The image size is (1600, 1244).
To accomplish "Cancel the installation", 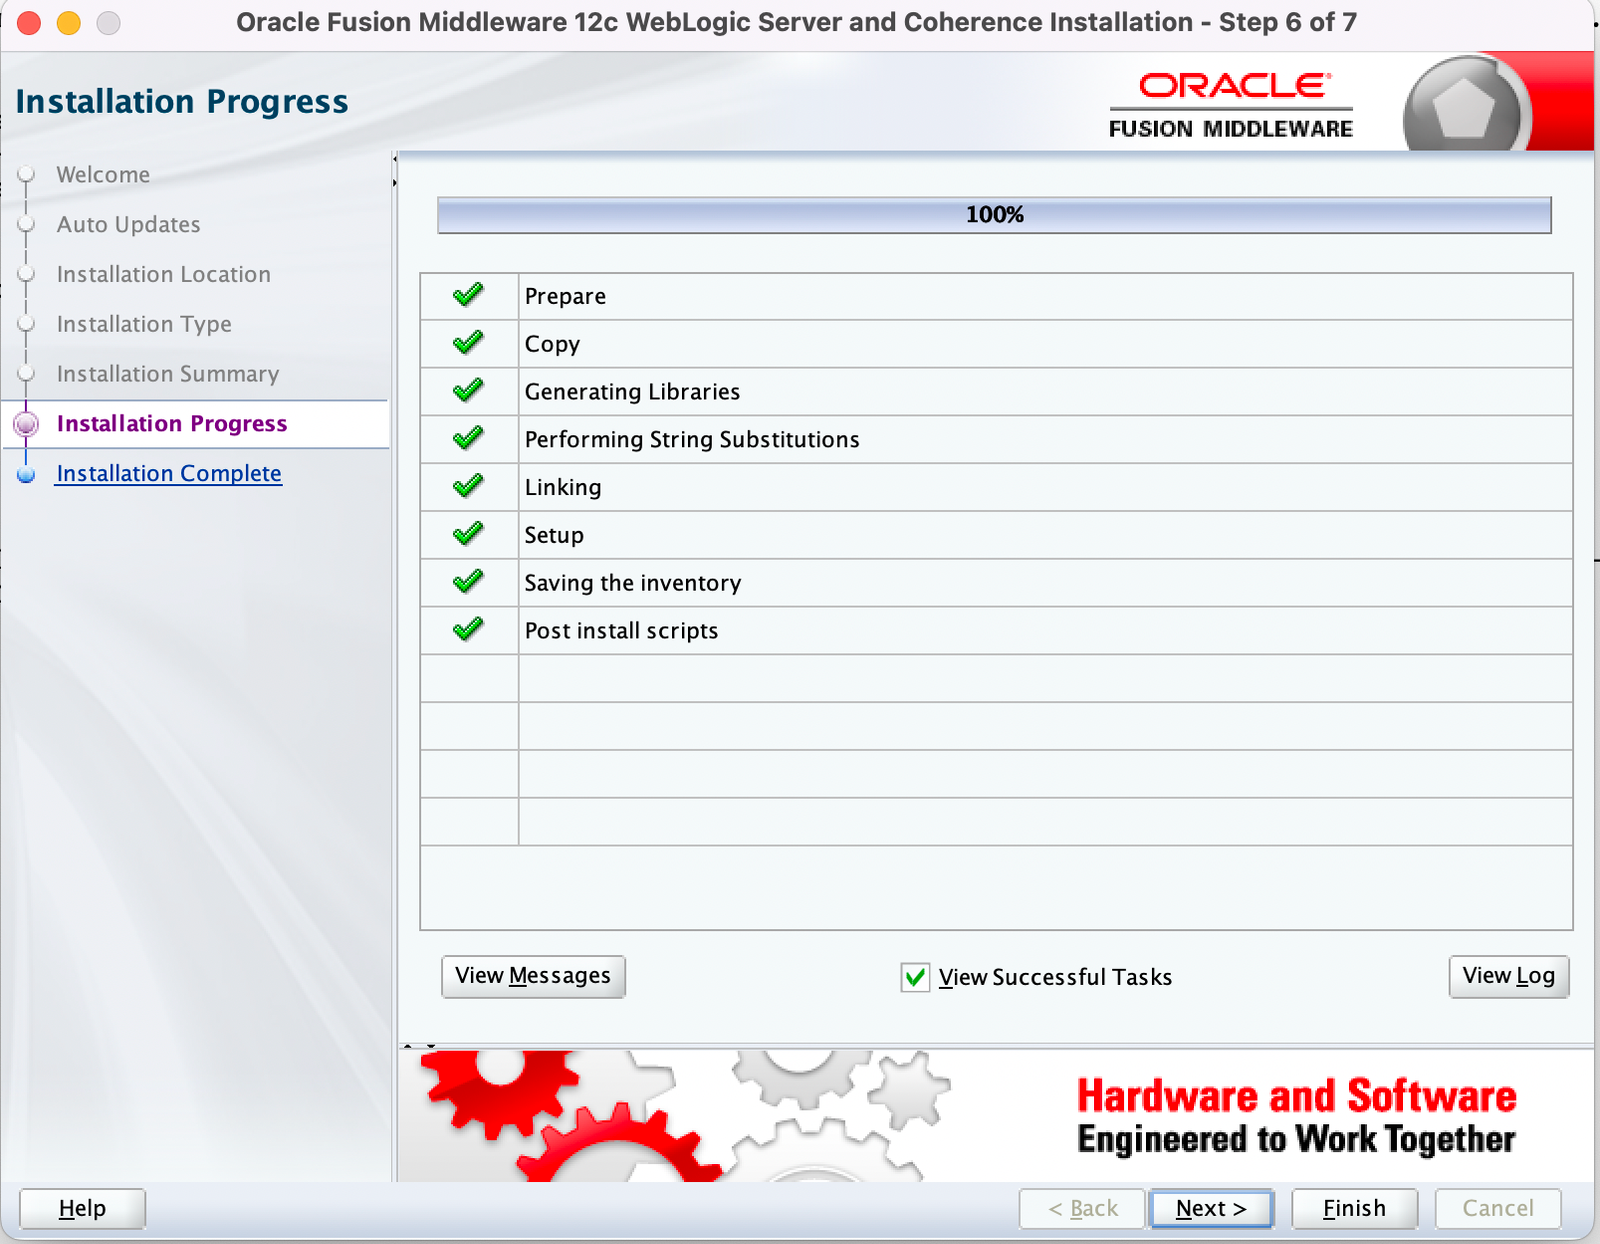I will (x=1497, y=1208).
